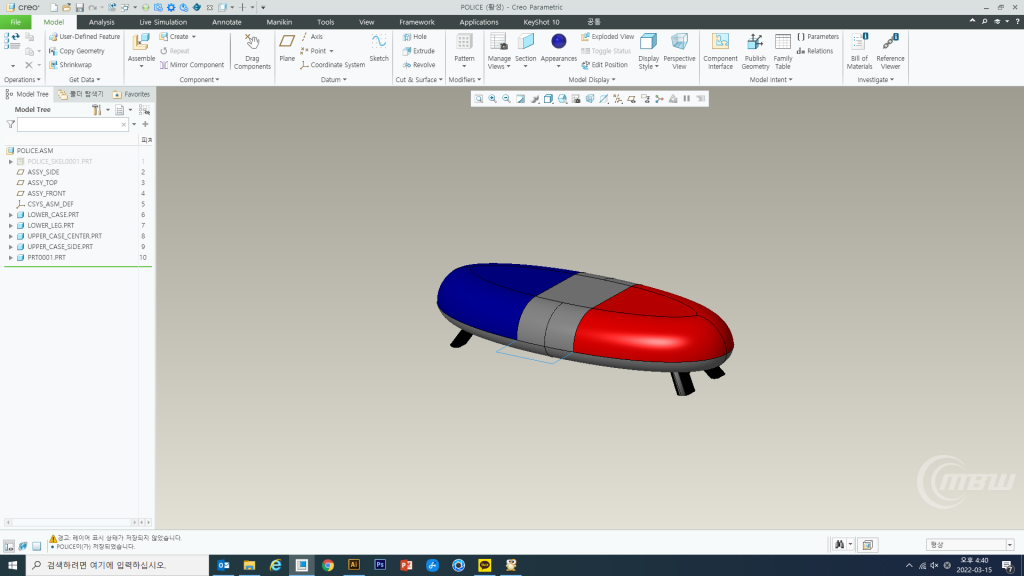Click the Save icon in quick access toolbar
Viewport: 1024px width, 576px height.
[80, 7]
